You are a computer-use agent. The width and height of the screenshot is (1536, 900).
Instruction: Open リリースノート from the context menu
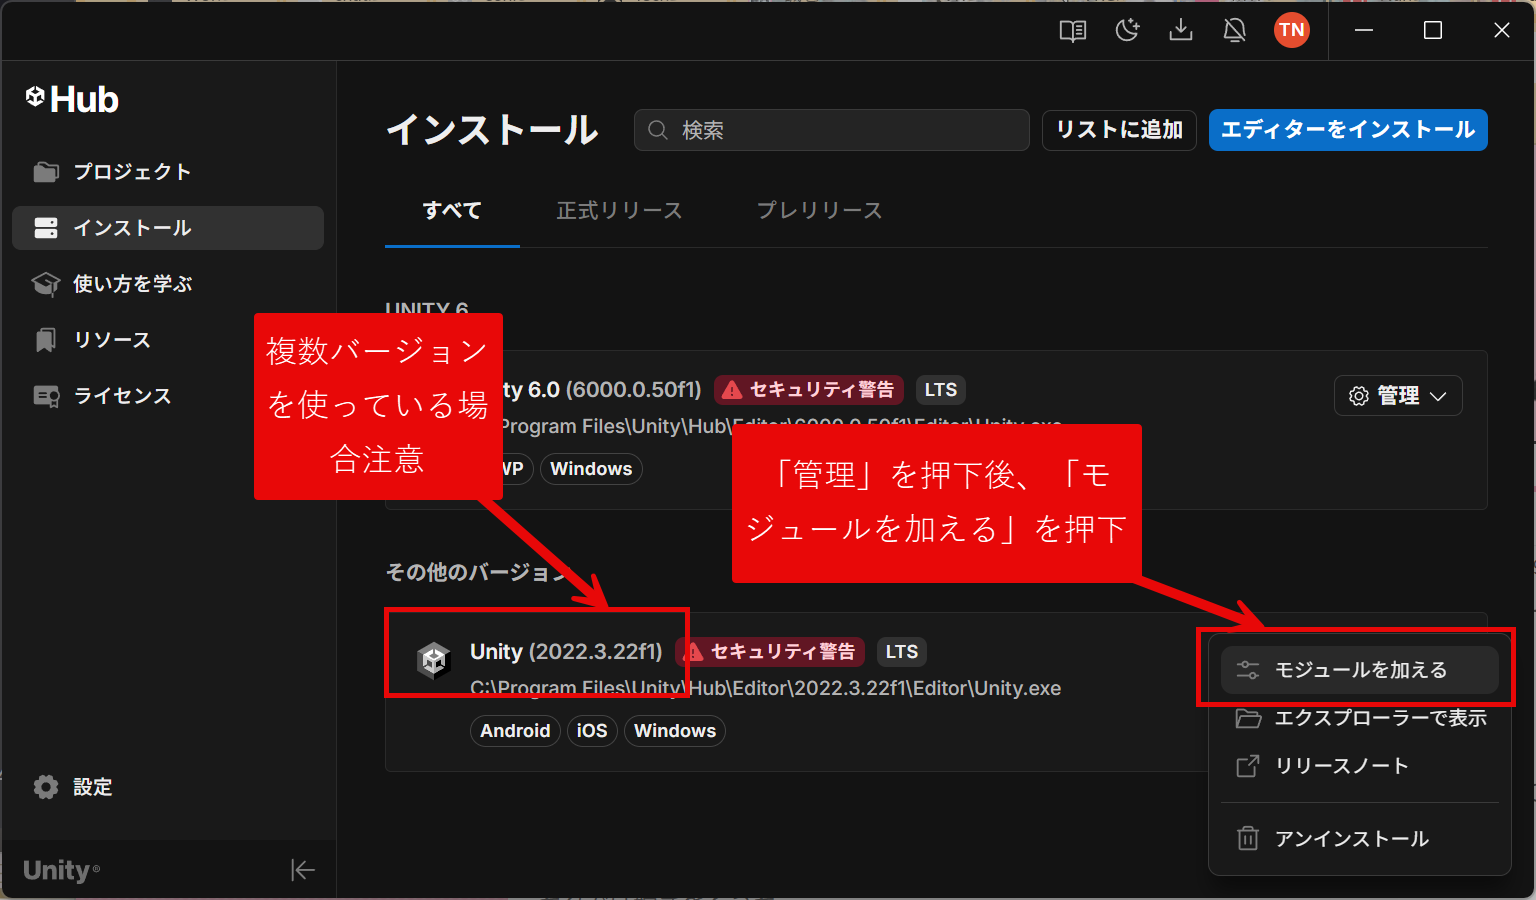1341,766
